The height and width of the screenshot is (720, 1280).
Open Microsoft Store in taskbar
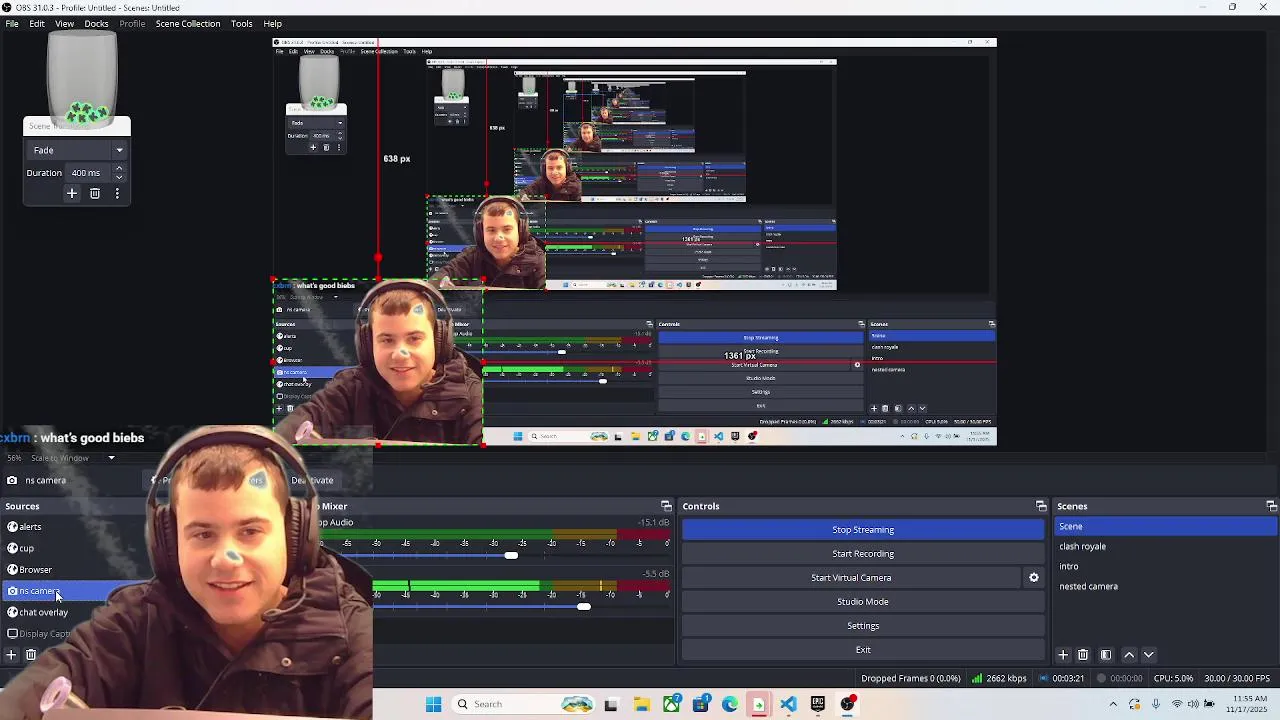(701, 704)
